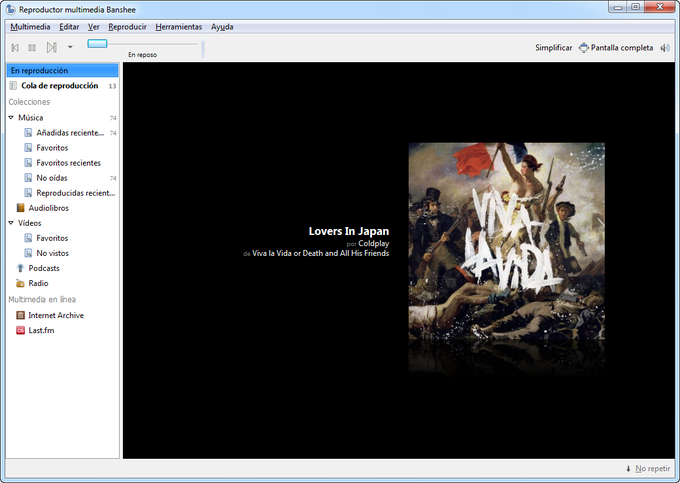The image size is (680, 483).
Task: Click the En reposo status text
Action: (142, 55)
